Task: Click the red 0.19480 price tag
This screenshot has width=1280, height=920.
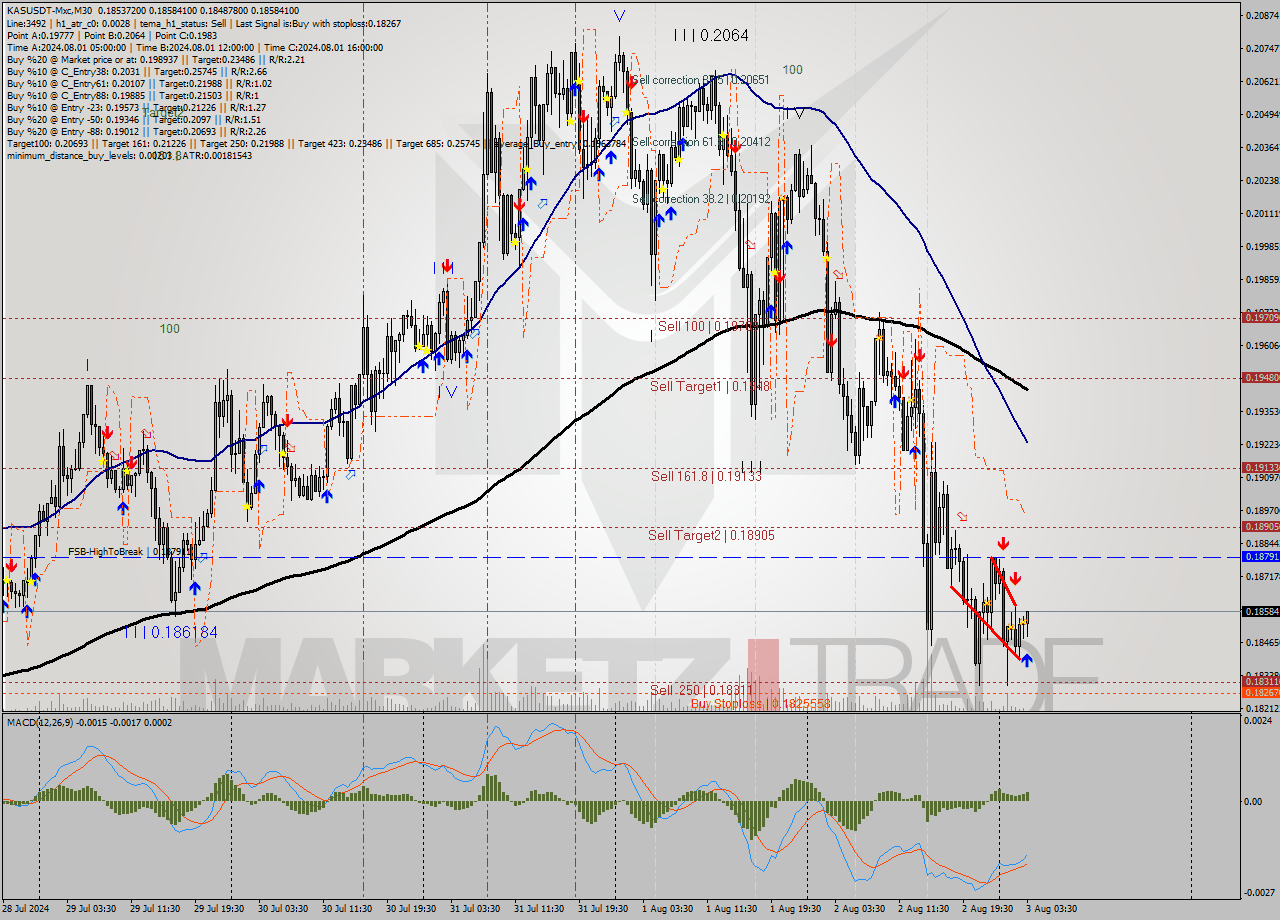Action: [1260, 377]
